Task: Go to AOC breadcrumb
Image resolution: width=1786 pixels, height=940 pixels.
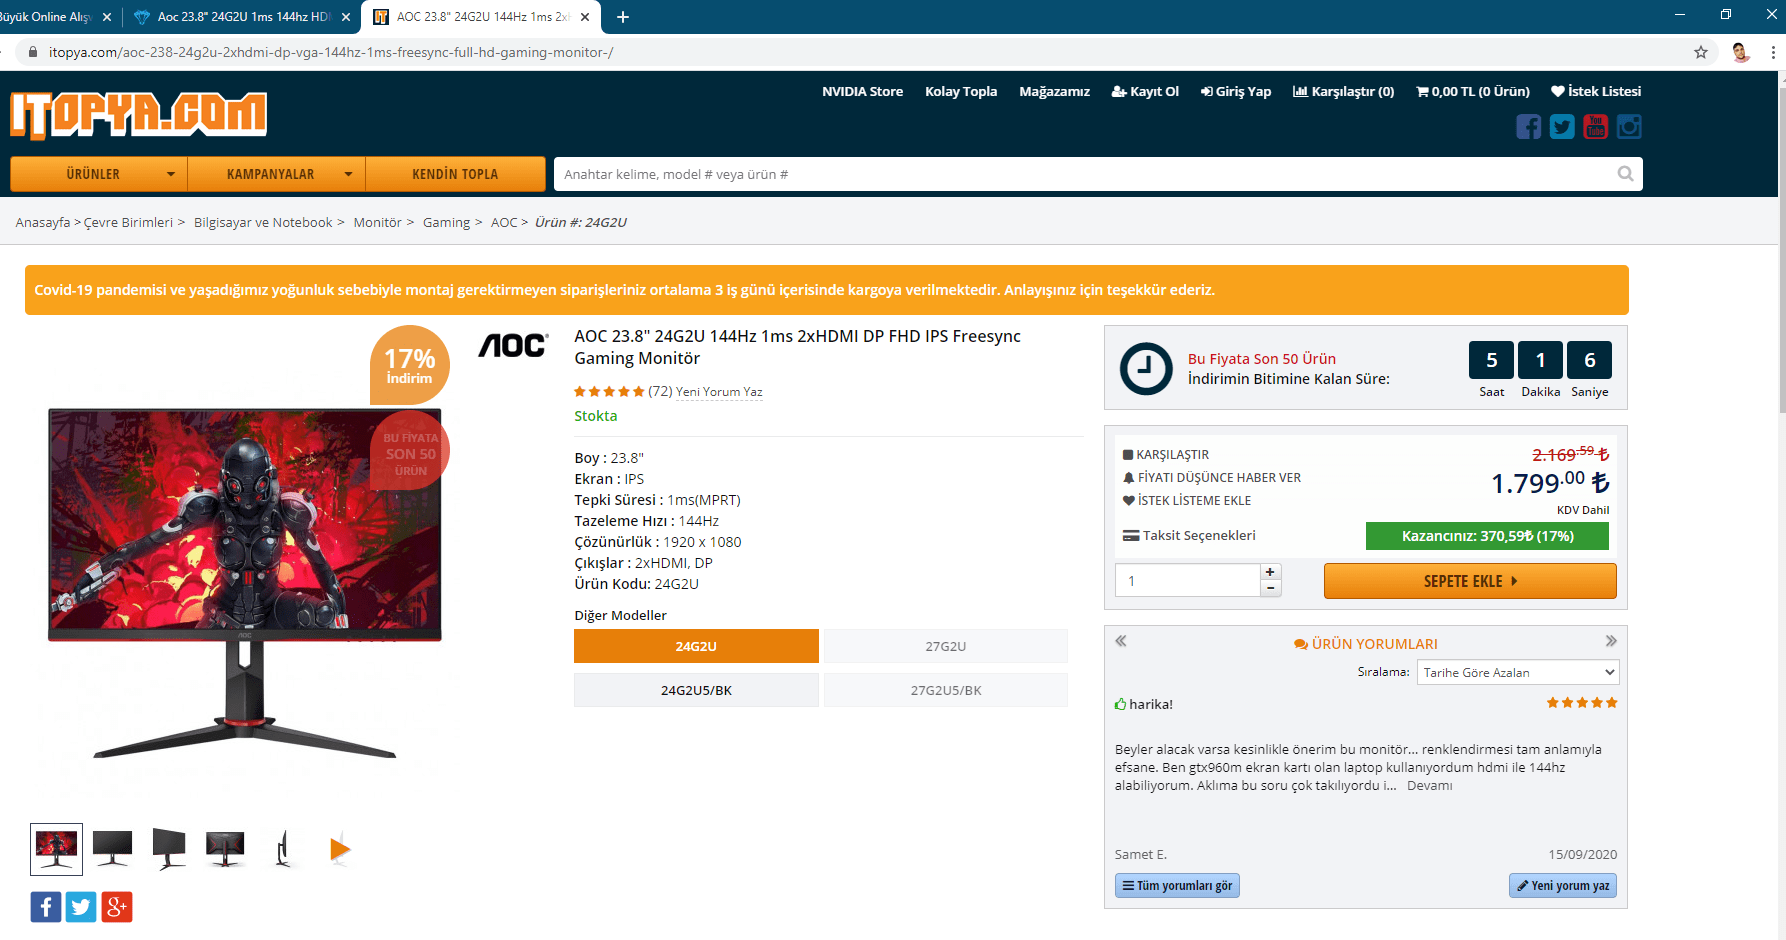Action: (x=504, y=222)
